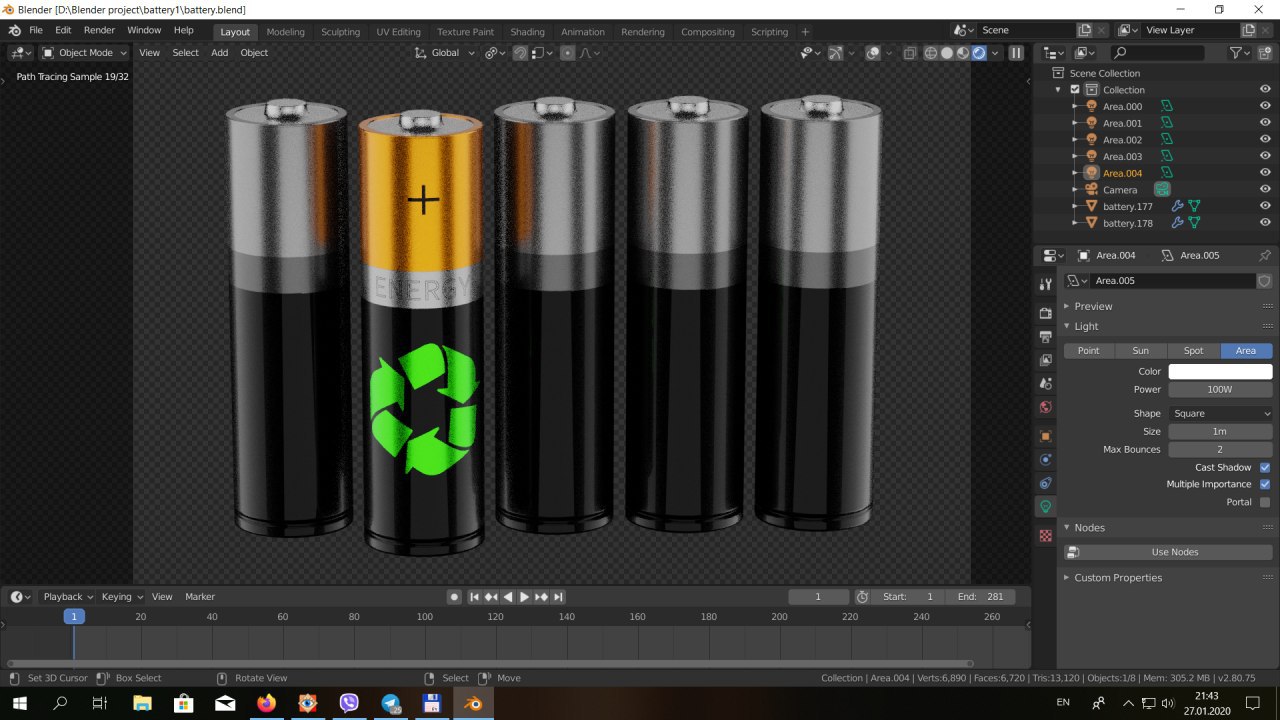Disable Multiple Importance checkbox
The width and height of the screenshot is (1280, 720).
[1265, 484]
